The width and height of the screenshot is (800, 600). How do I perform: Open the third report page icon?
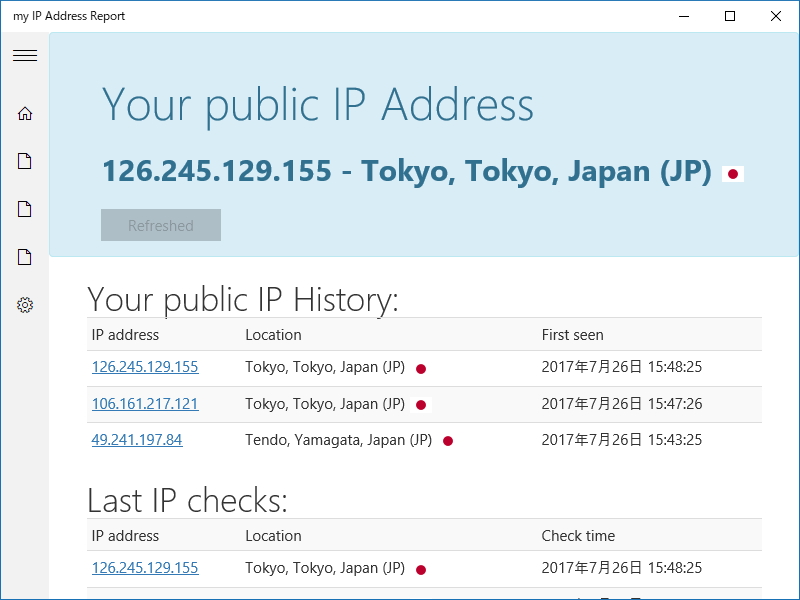(24, 256)
